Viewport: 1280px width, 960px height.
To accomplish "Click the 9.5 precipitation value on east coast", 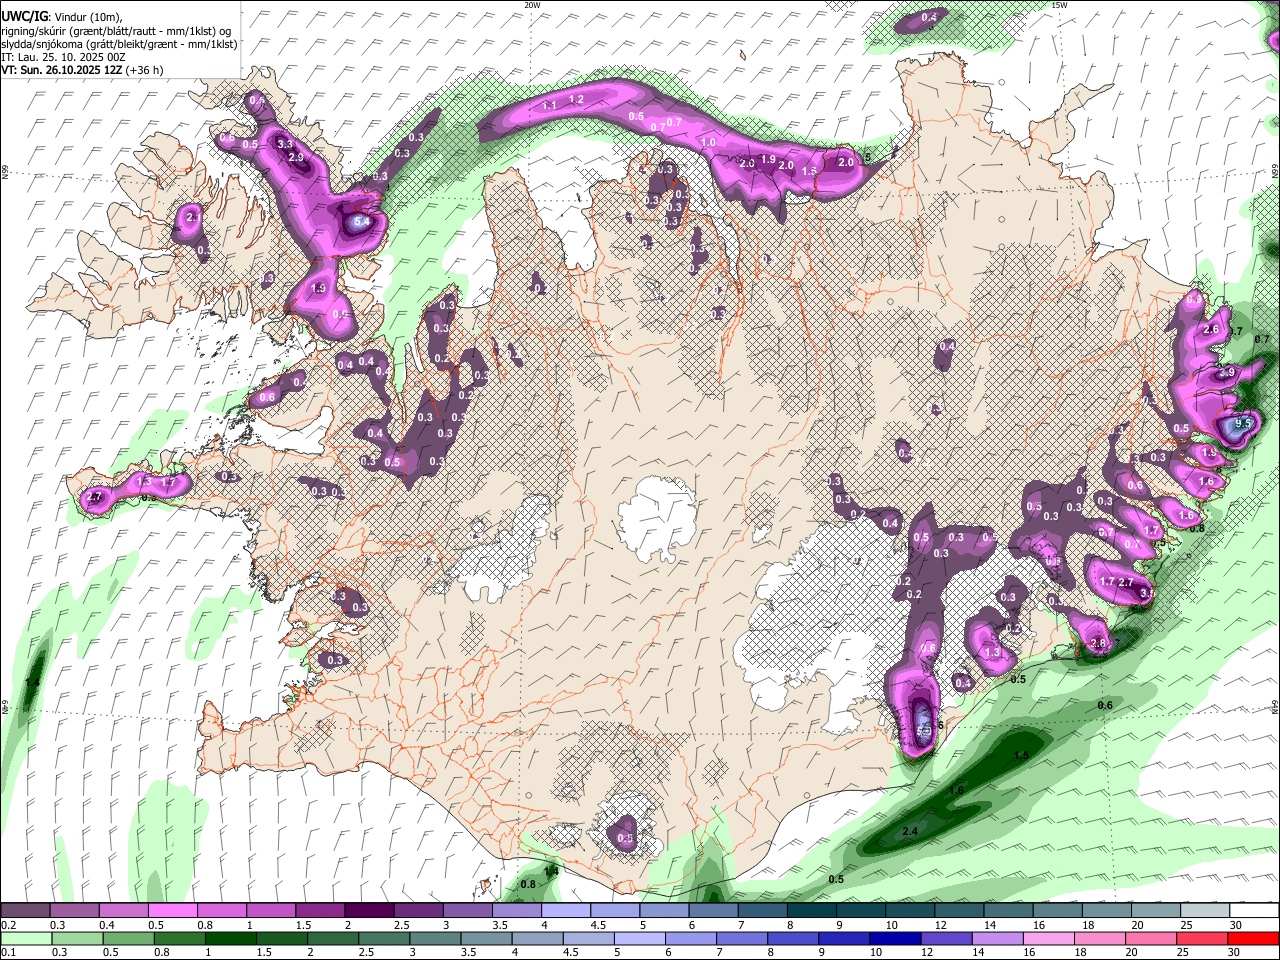I will pyautogui.click(x=1243, y=424).
